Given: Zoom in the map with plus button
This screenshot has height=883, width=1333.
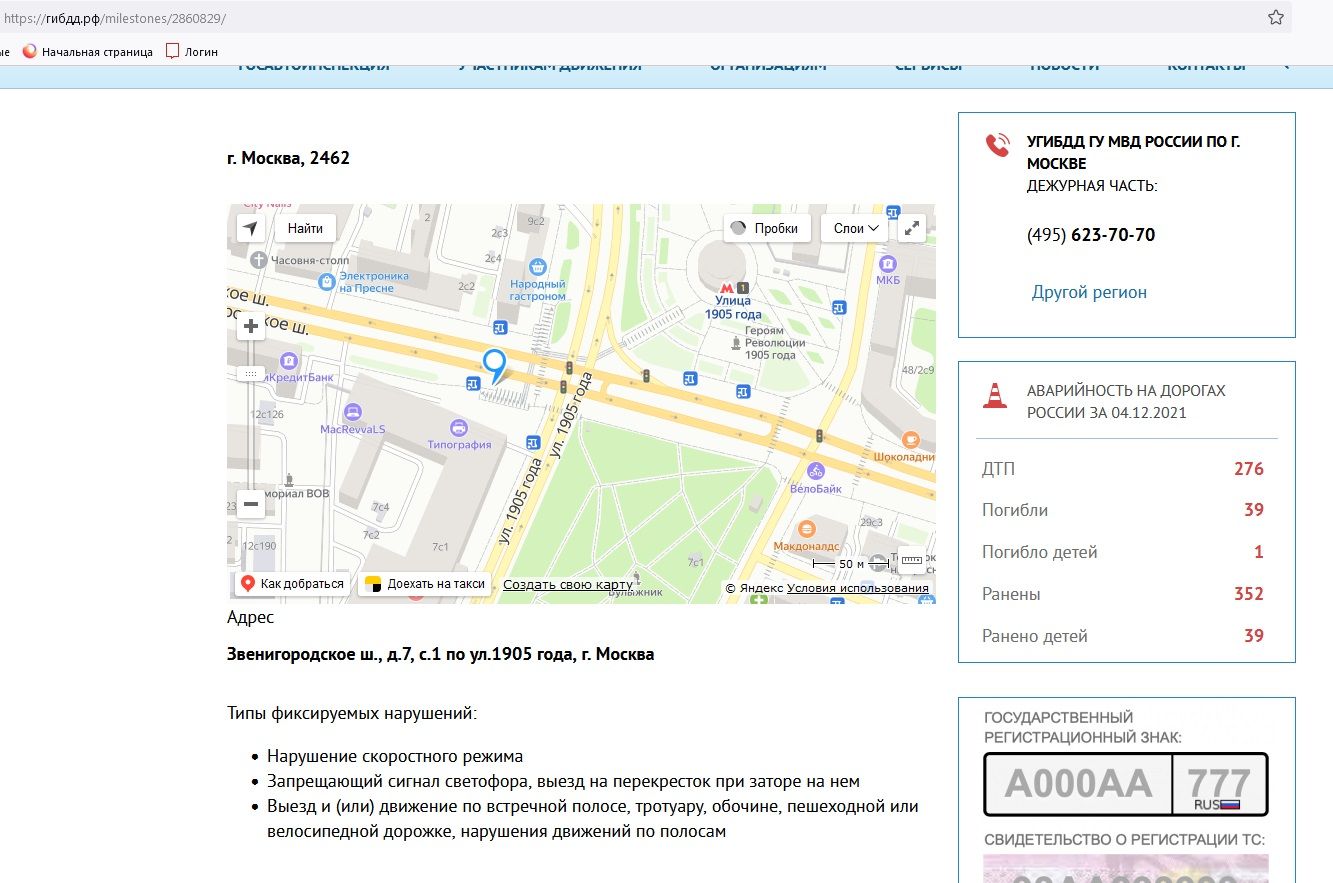Looking at the screenshot, I should click(251, 326).
